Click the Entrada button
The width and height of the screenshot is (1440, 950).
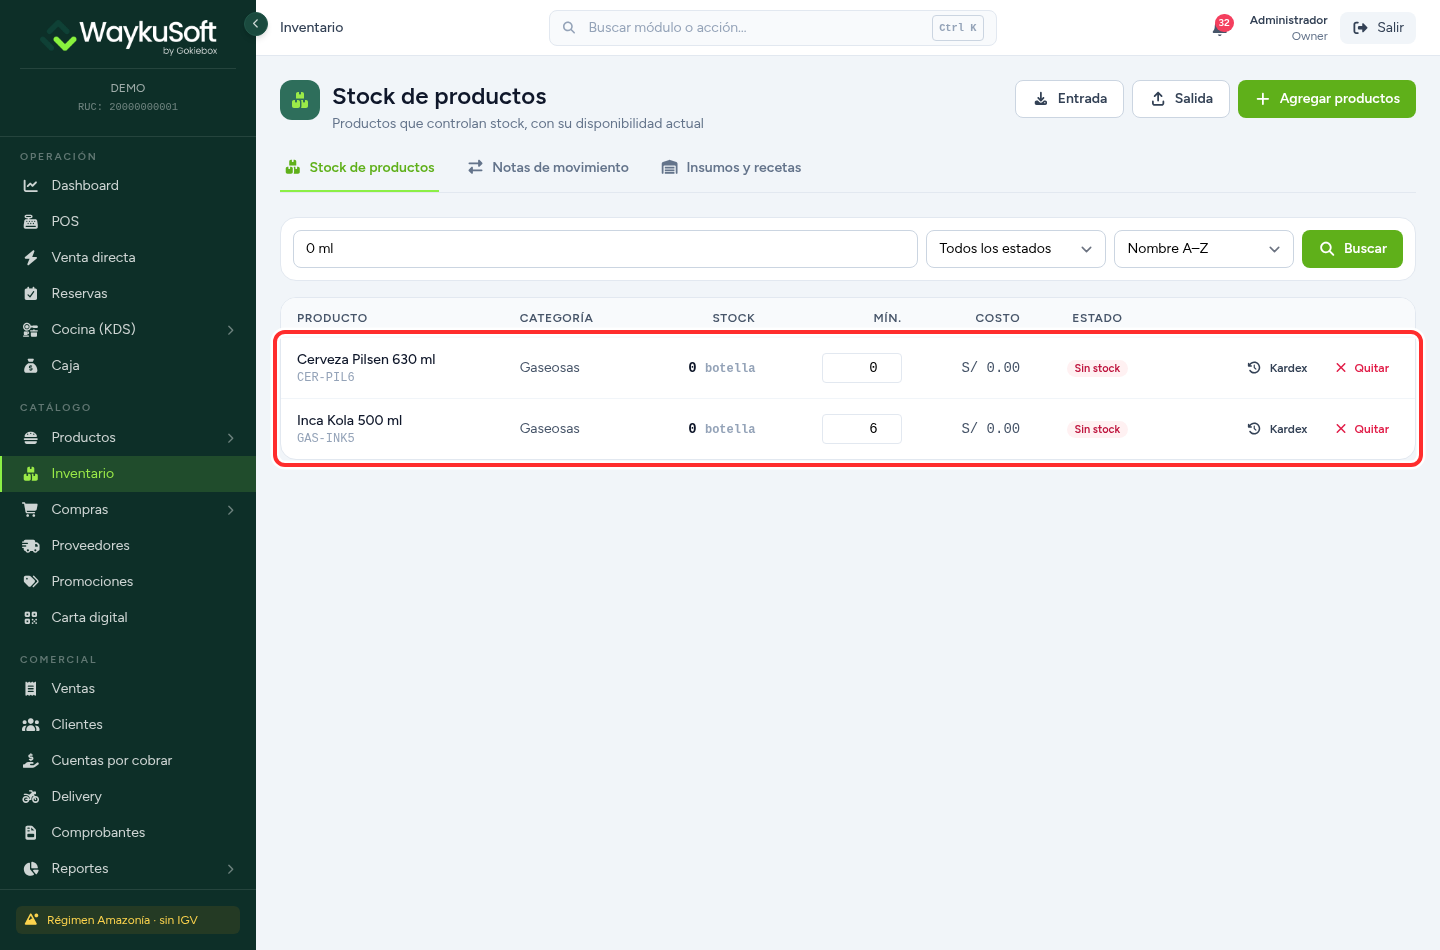[1069, 99]
